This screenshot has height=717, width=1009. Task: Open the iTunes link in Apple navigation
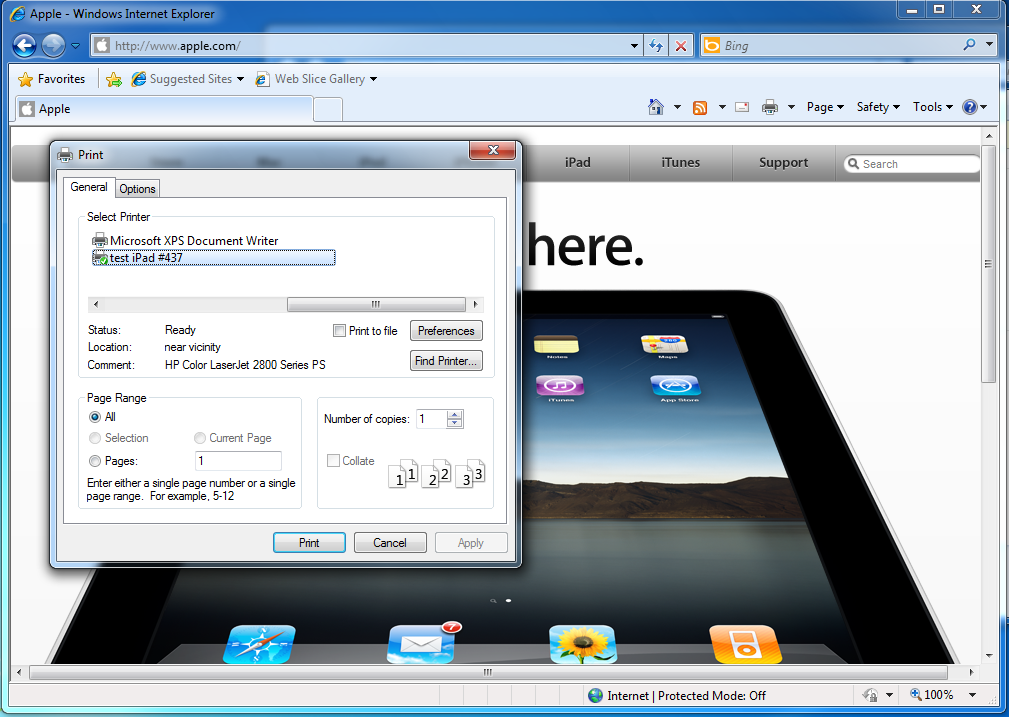680,163
